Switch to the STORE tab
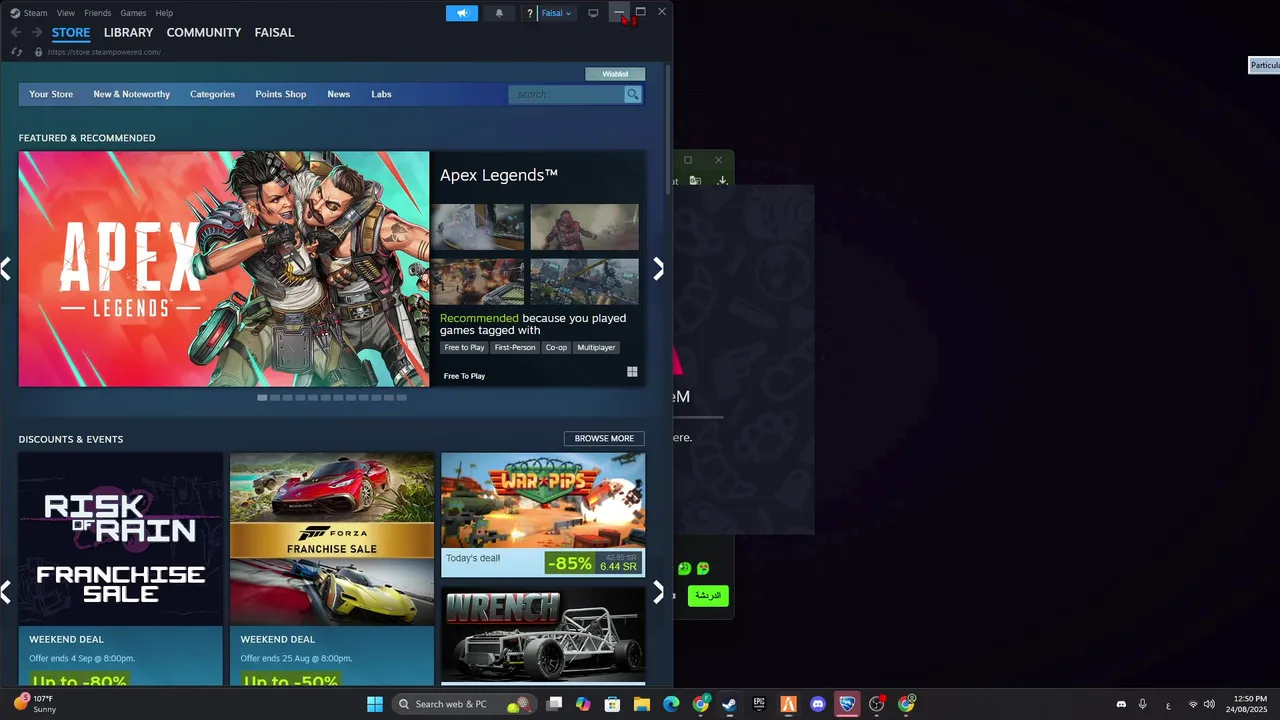The height and width of the screenshot is (720, 1280). (x=71, y=32)
